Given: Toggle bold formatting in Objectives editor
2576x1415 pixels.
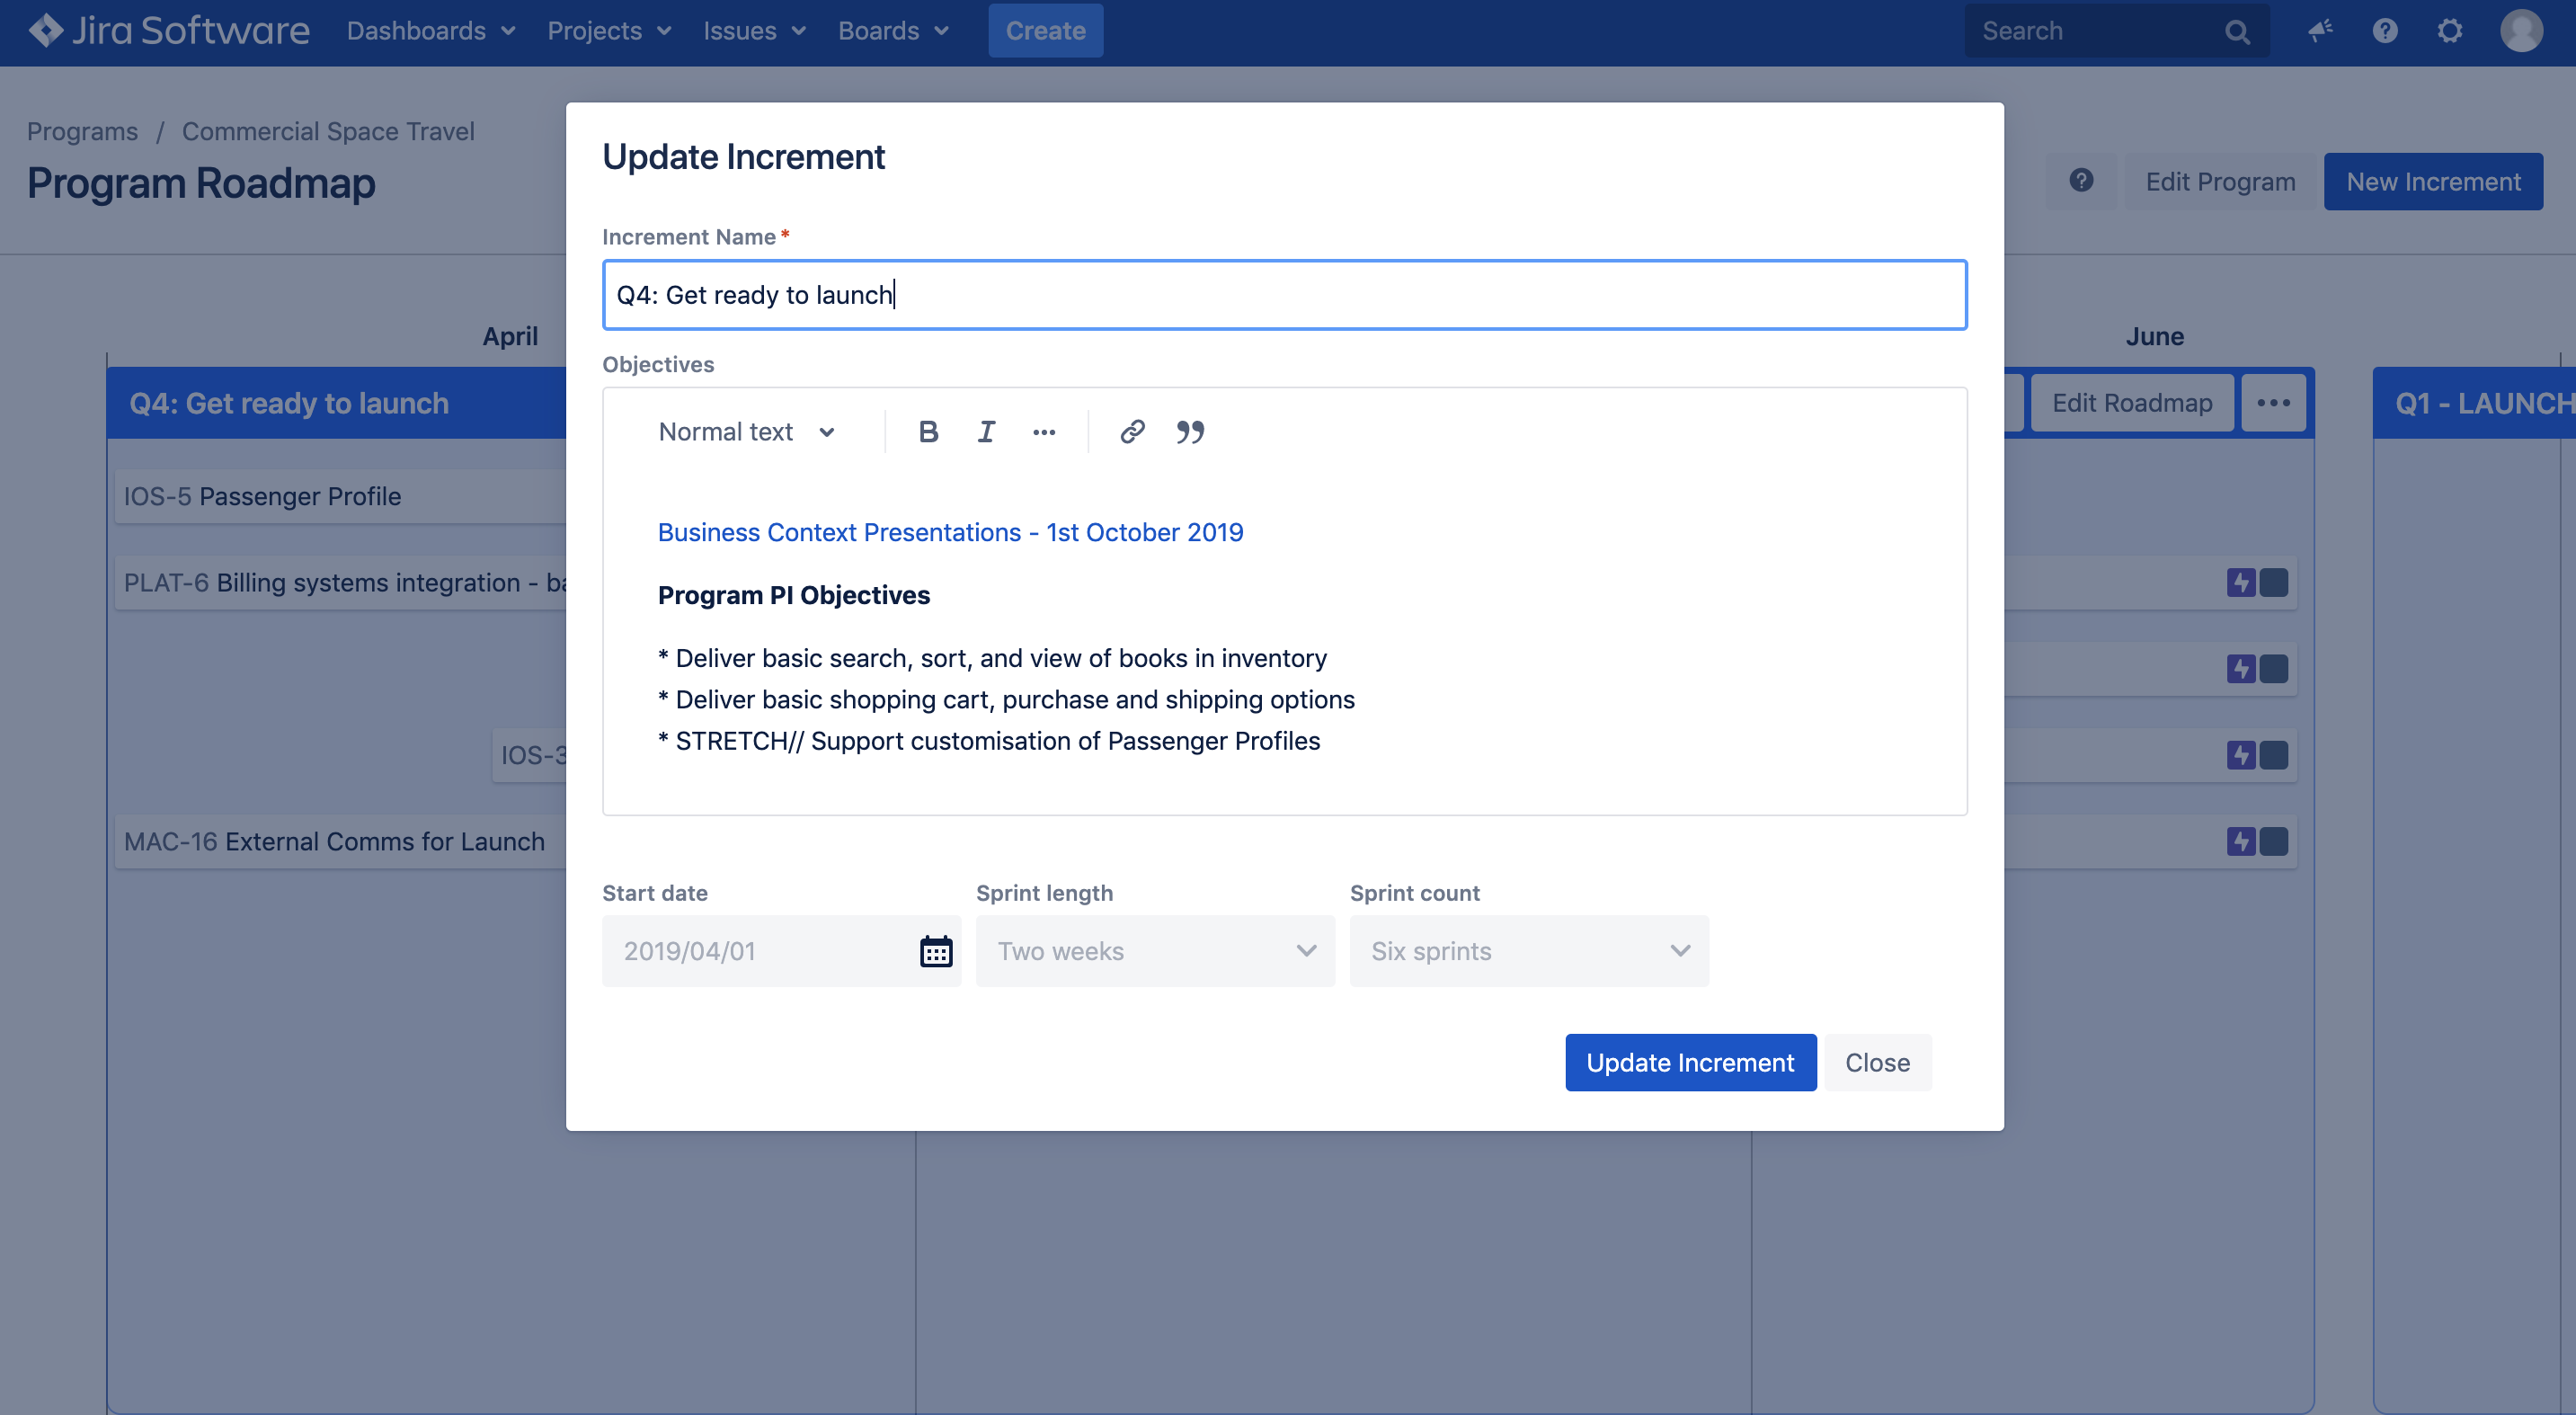Looking at the screenshot, I should click(928, 432).
